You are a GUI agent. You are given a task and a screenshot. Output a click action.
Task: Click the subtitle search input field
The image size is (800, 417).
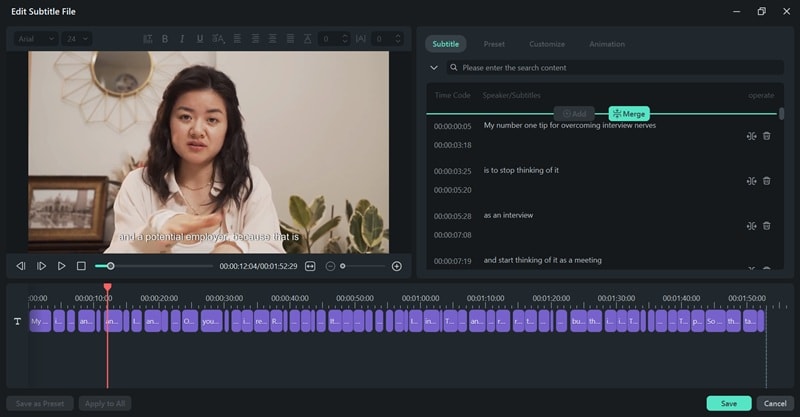click(615, 67)
